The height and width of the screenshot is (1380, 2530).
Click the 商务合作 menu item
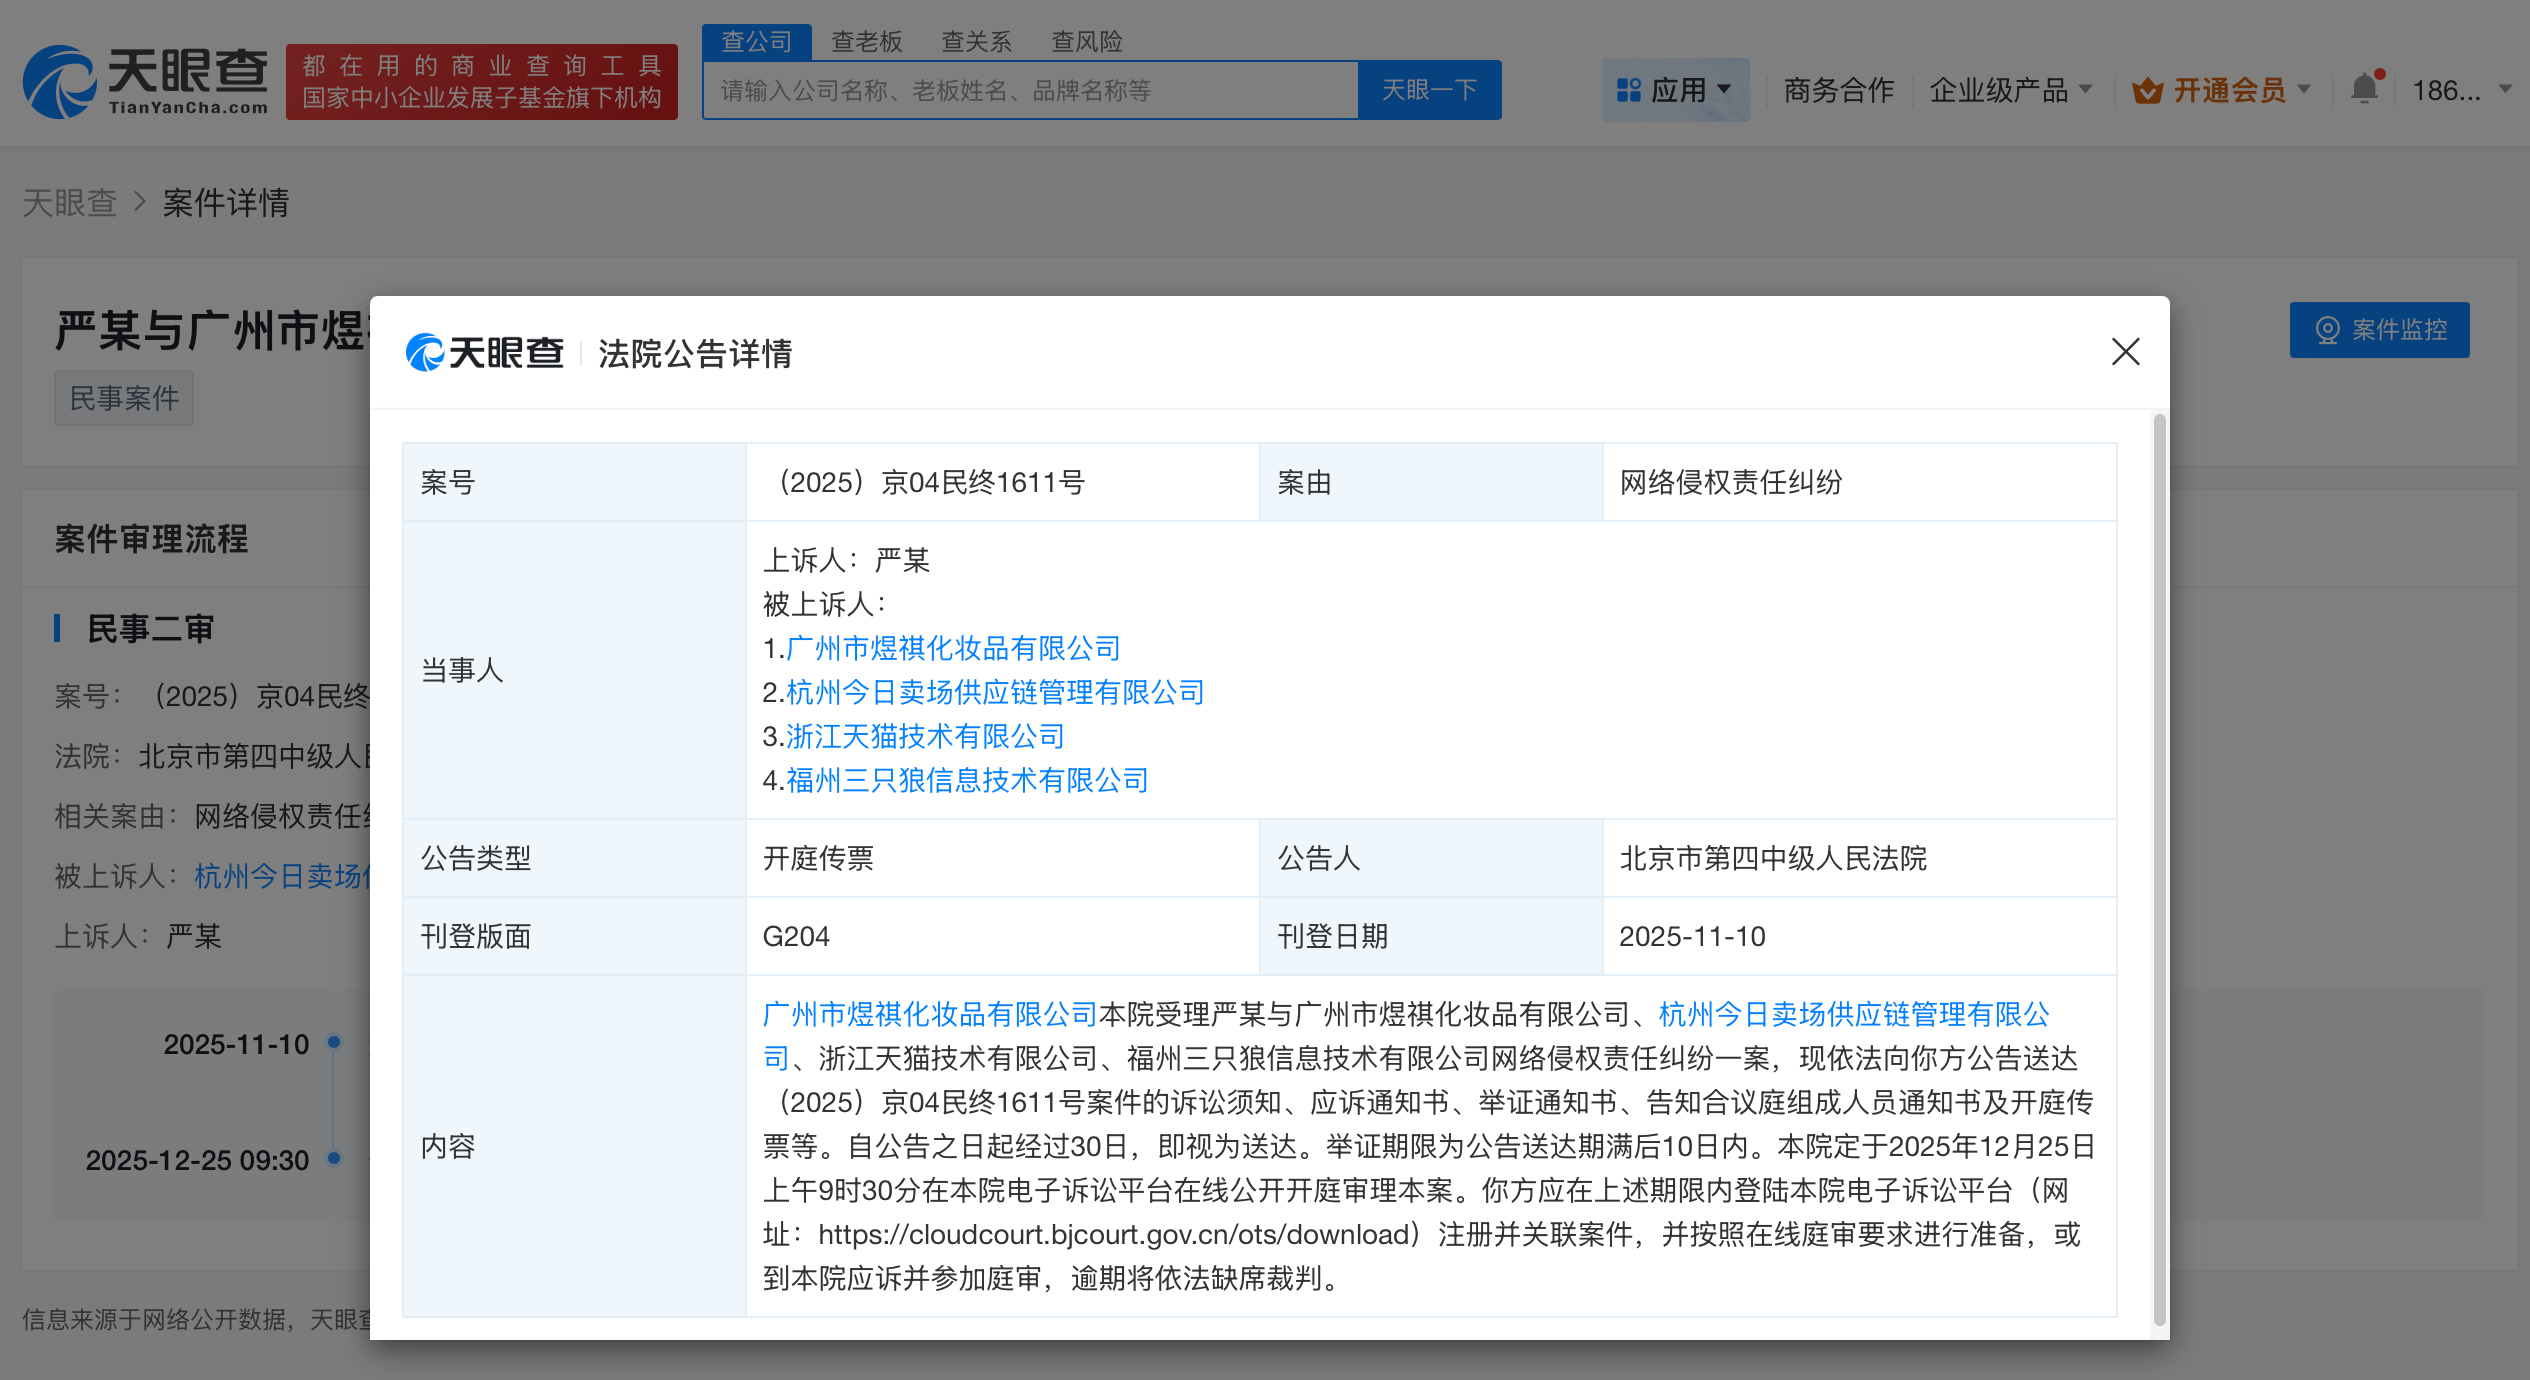[x=1838, y=89]
